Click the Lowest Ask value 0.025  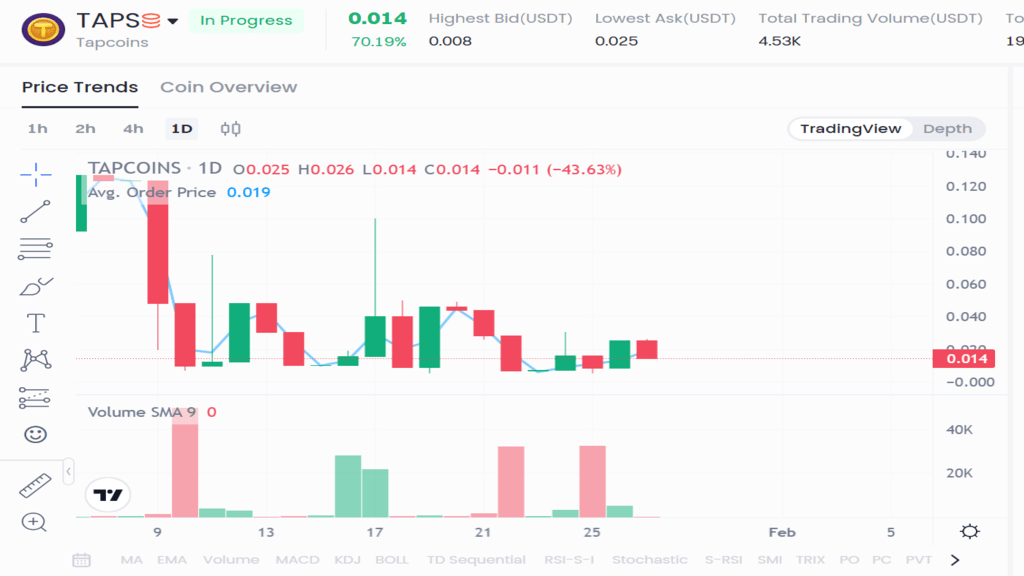click(616, 41)
